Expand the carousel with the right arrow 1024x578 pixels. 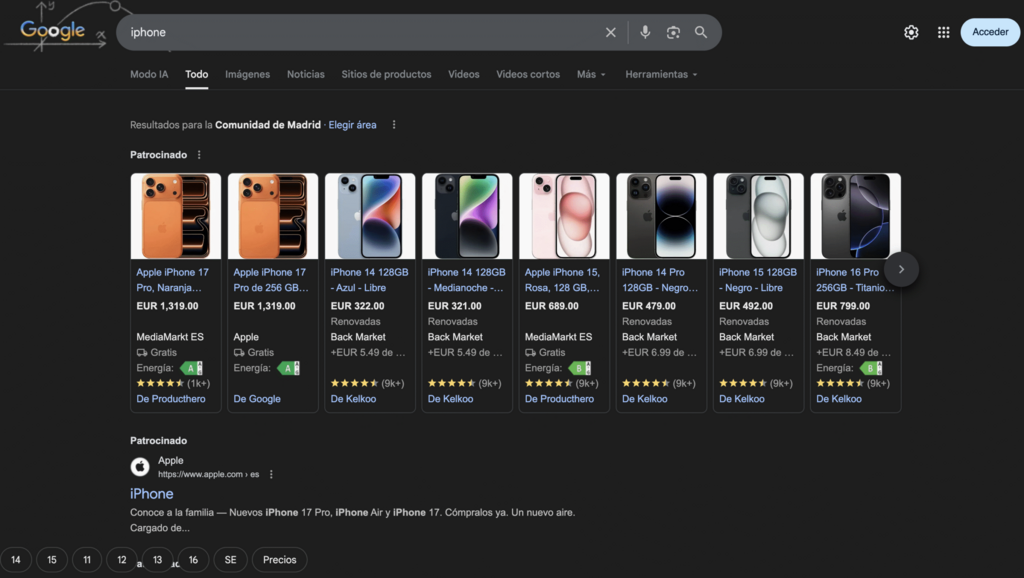[901, 269]
